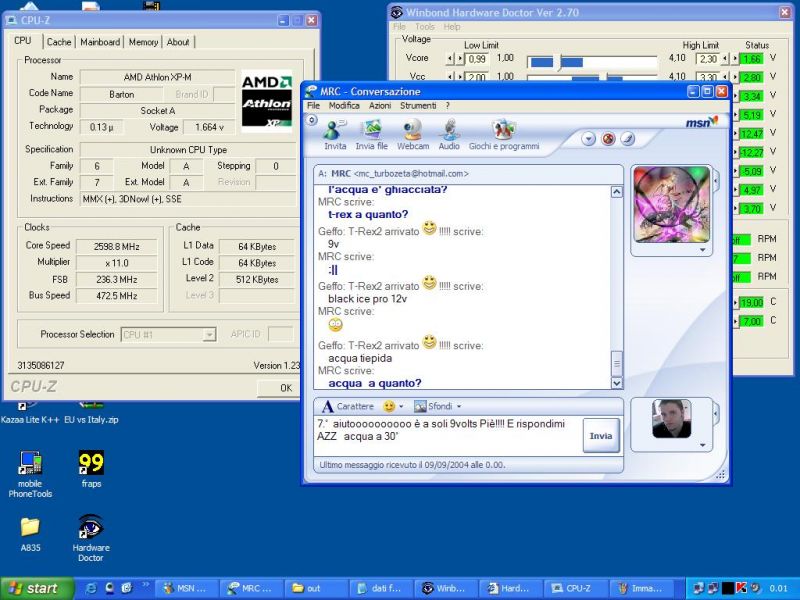This screenshot has width=800, height=600.
Task: Increase Vcore high limit with right arrow
Action: 735,59
